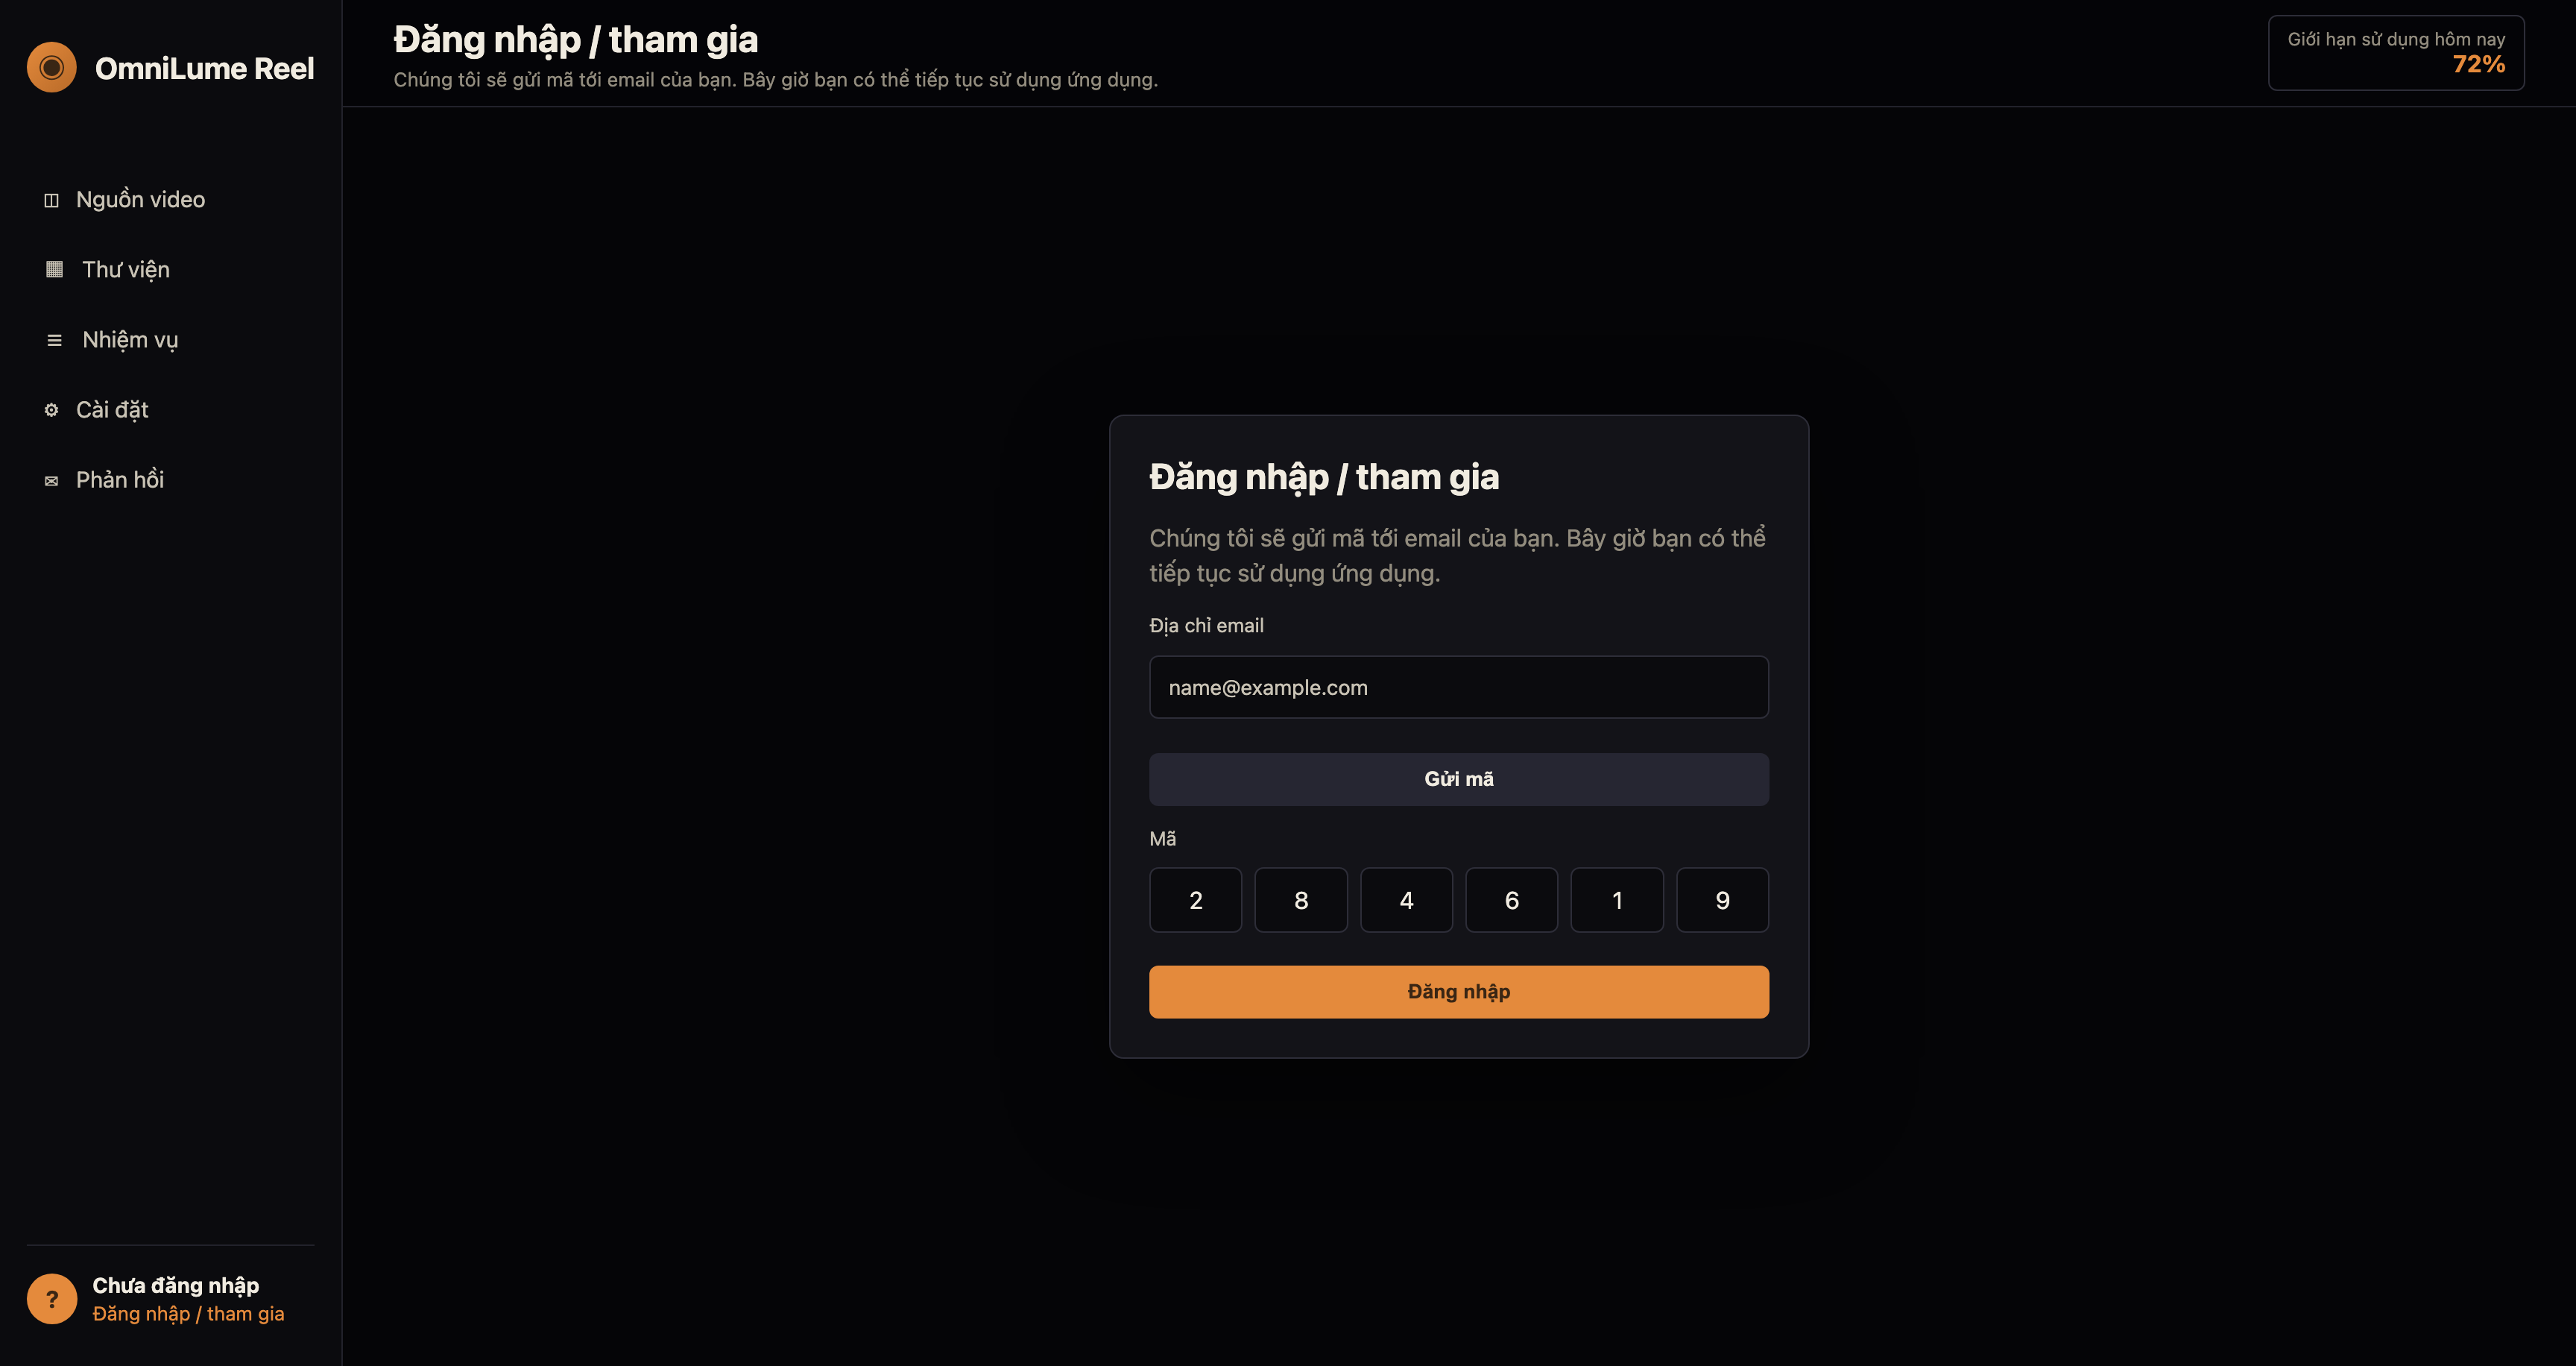Click the Thư viện grid icon

point(55,269)
